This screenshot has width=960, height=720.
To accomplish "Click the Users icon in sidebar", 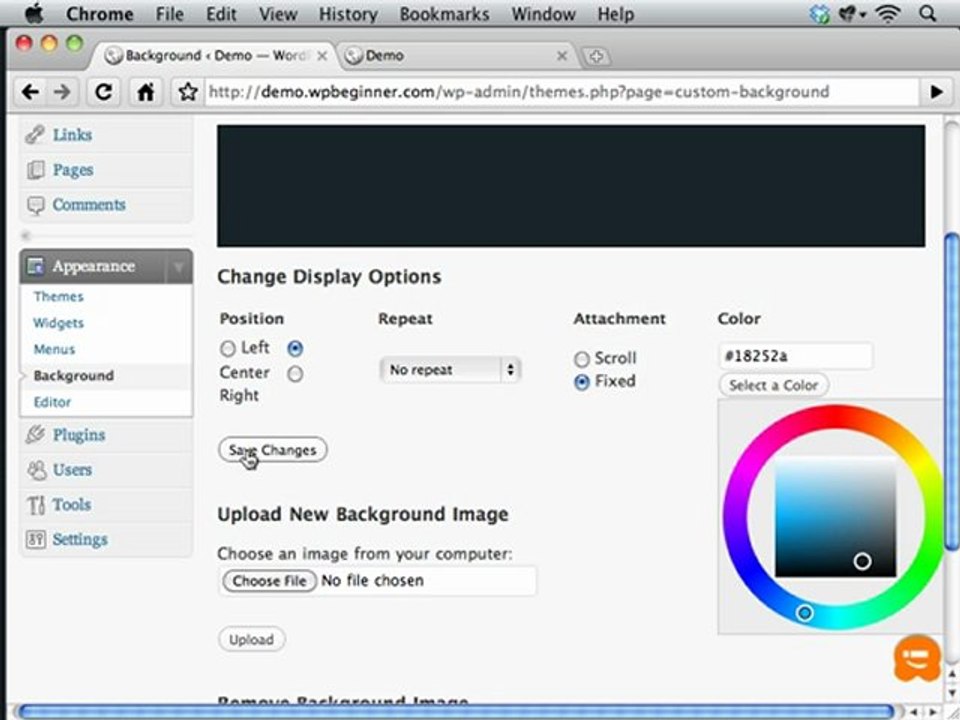I will click(37, 470).
